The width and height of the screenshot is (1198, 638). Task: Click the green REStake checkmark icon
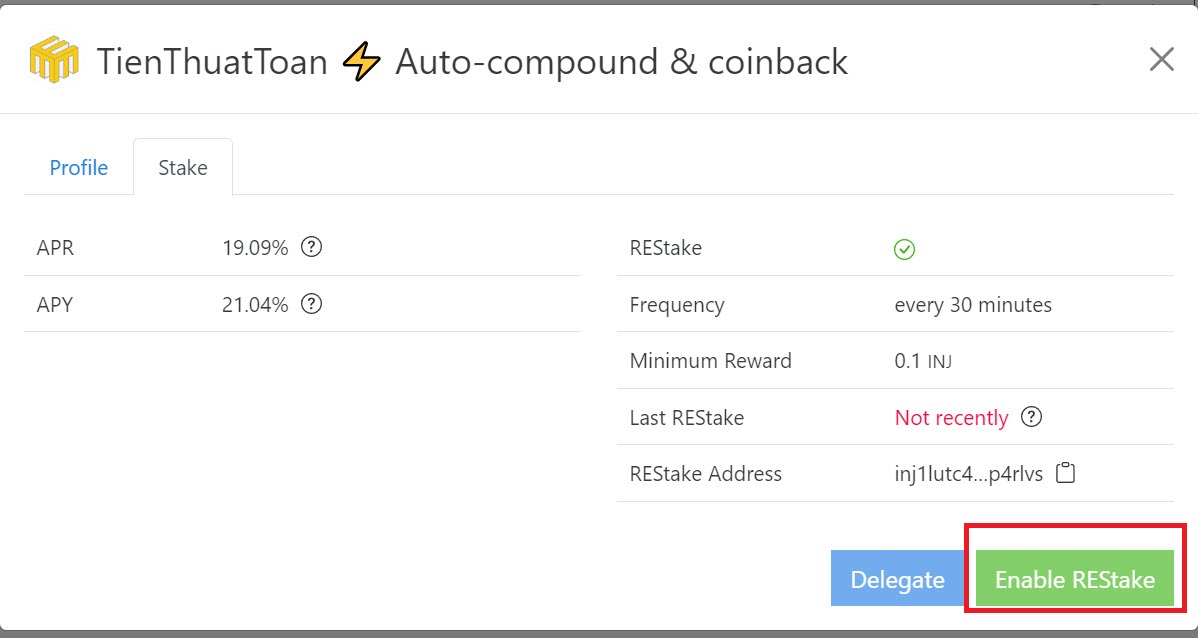(x=904, y=249)
